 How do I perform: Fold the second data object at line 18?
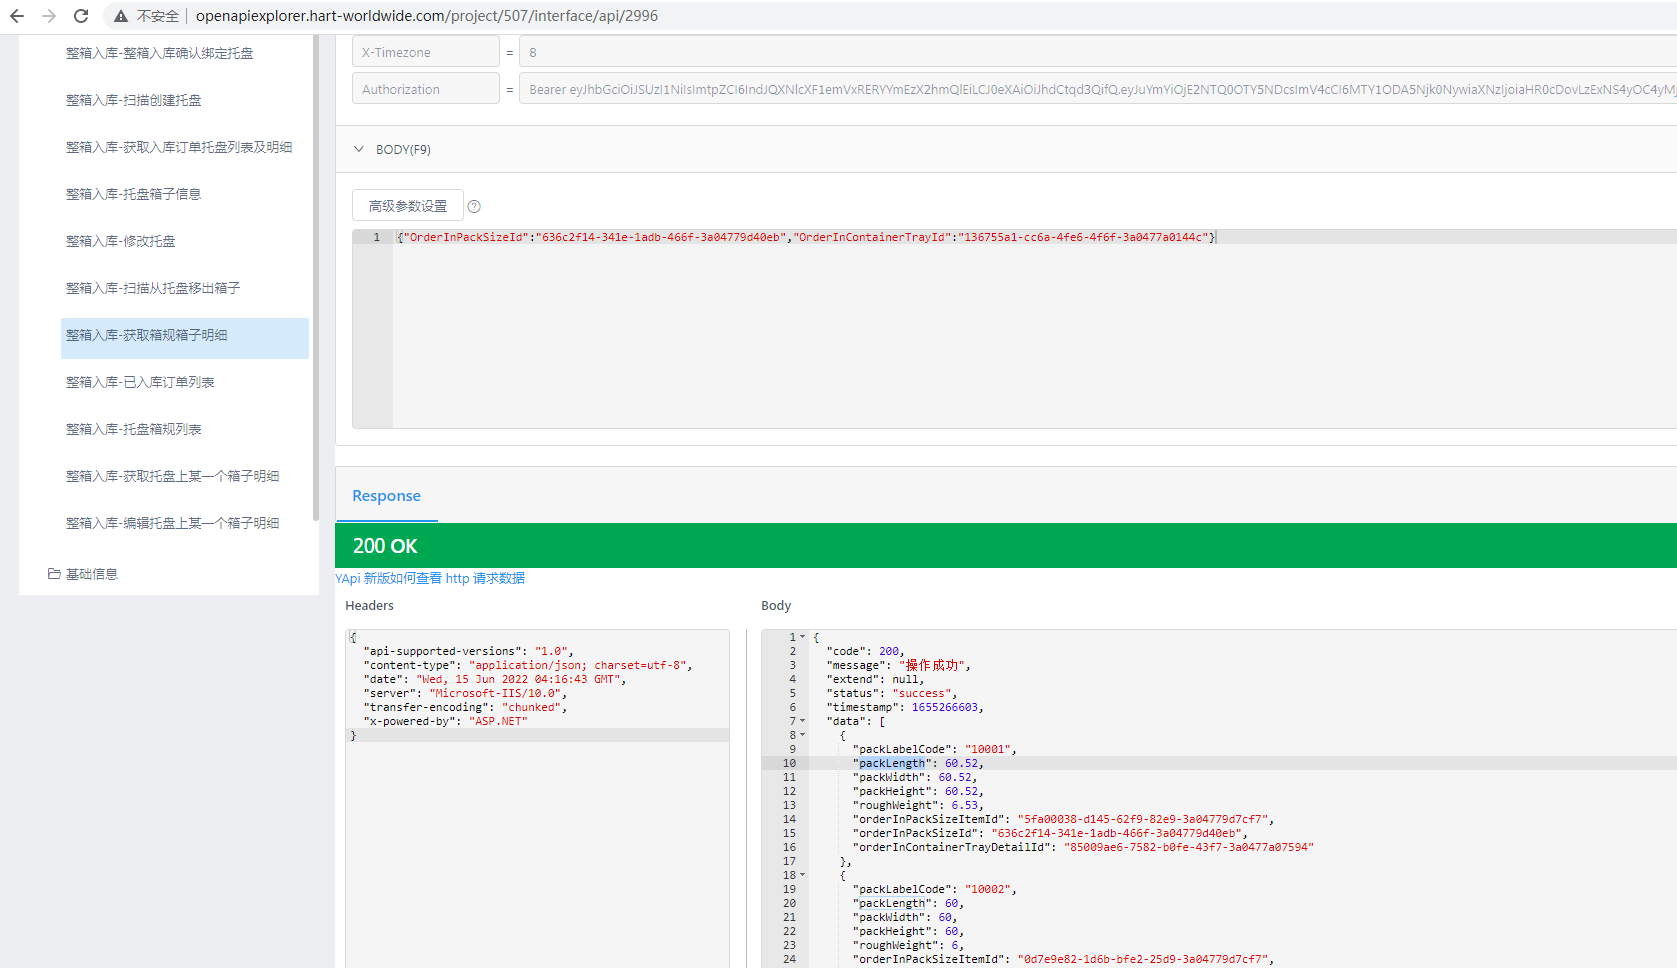pos(802,875)
